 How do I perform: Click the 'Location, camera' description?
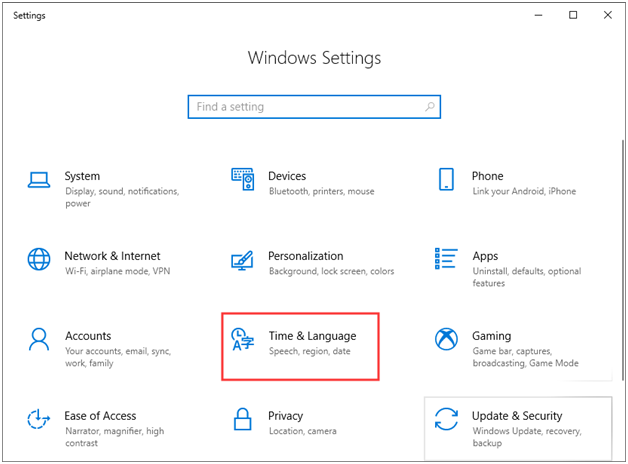pyautogui.click(x=302, y=431)
